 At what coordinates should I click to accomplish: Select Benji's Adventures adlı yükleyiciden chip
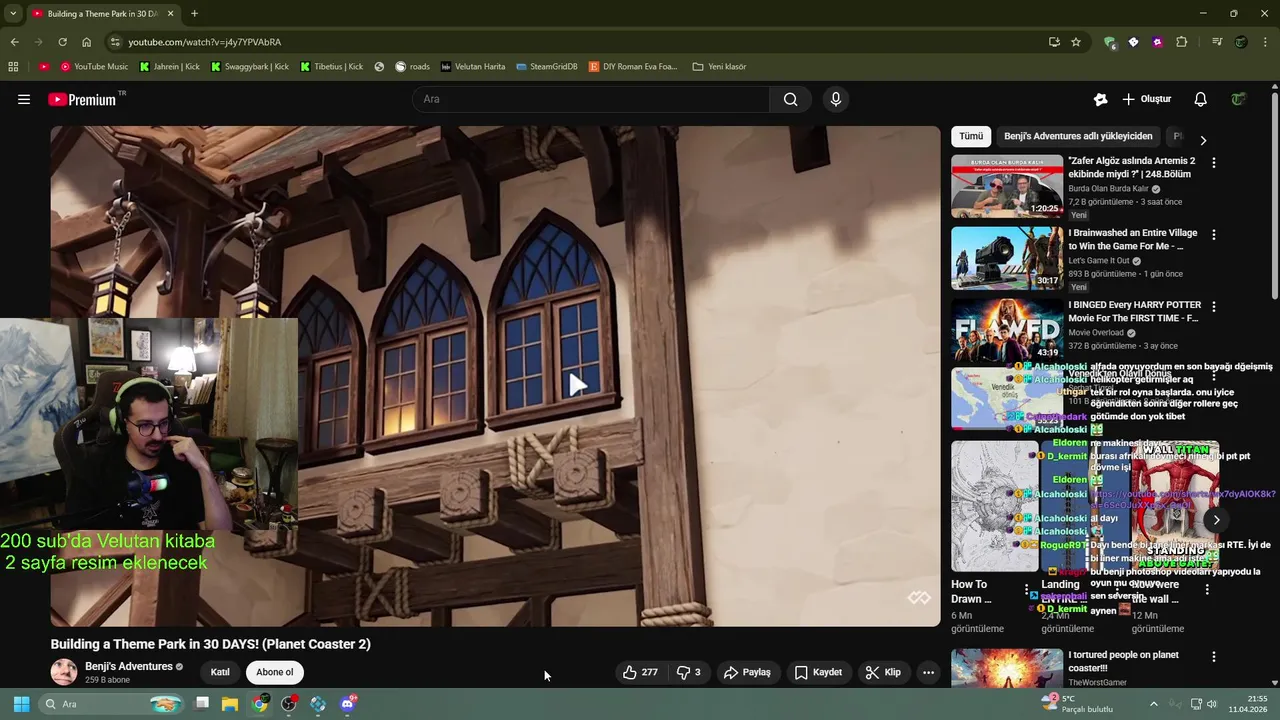1078,136
